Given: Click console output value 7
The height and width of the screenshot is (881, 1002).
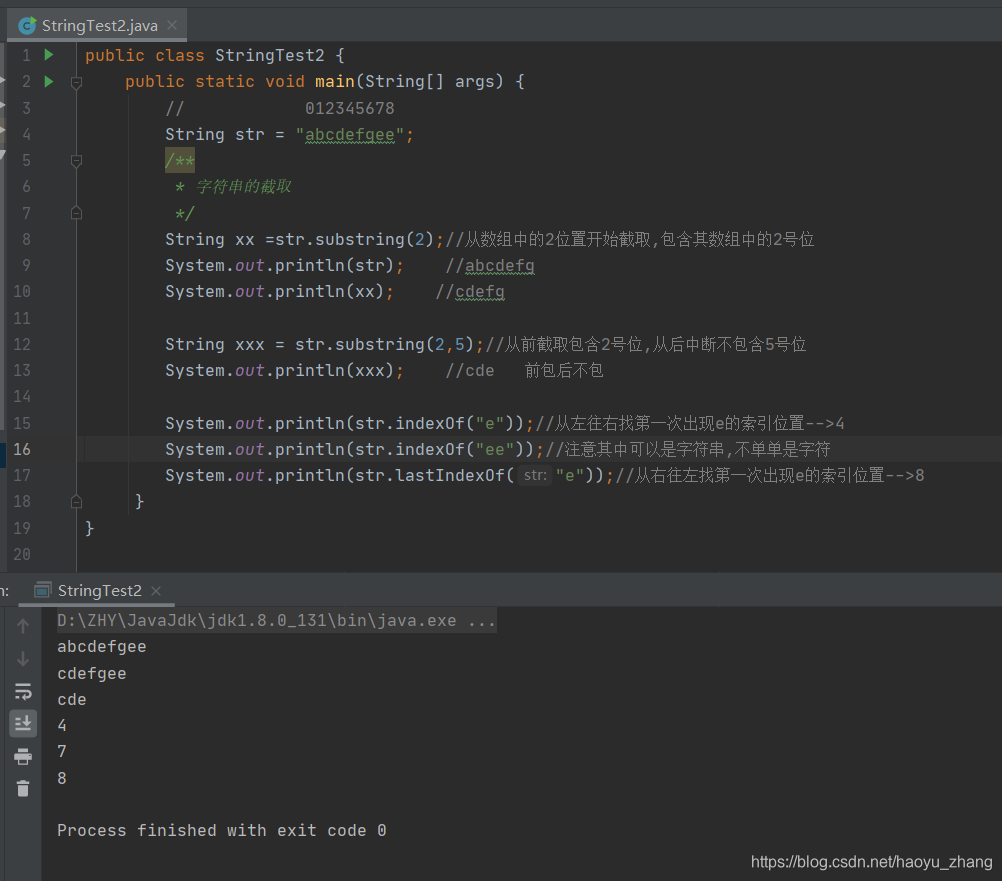Looking at the screenshot, I should click(62, 752).
